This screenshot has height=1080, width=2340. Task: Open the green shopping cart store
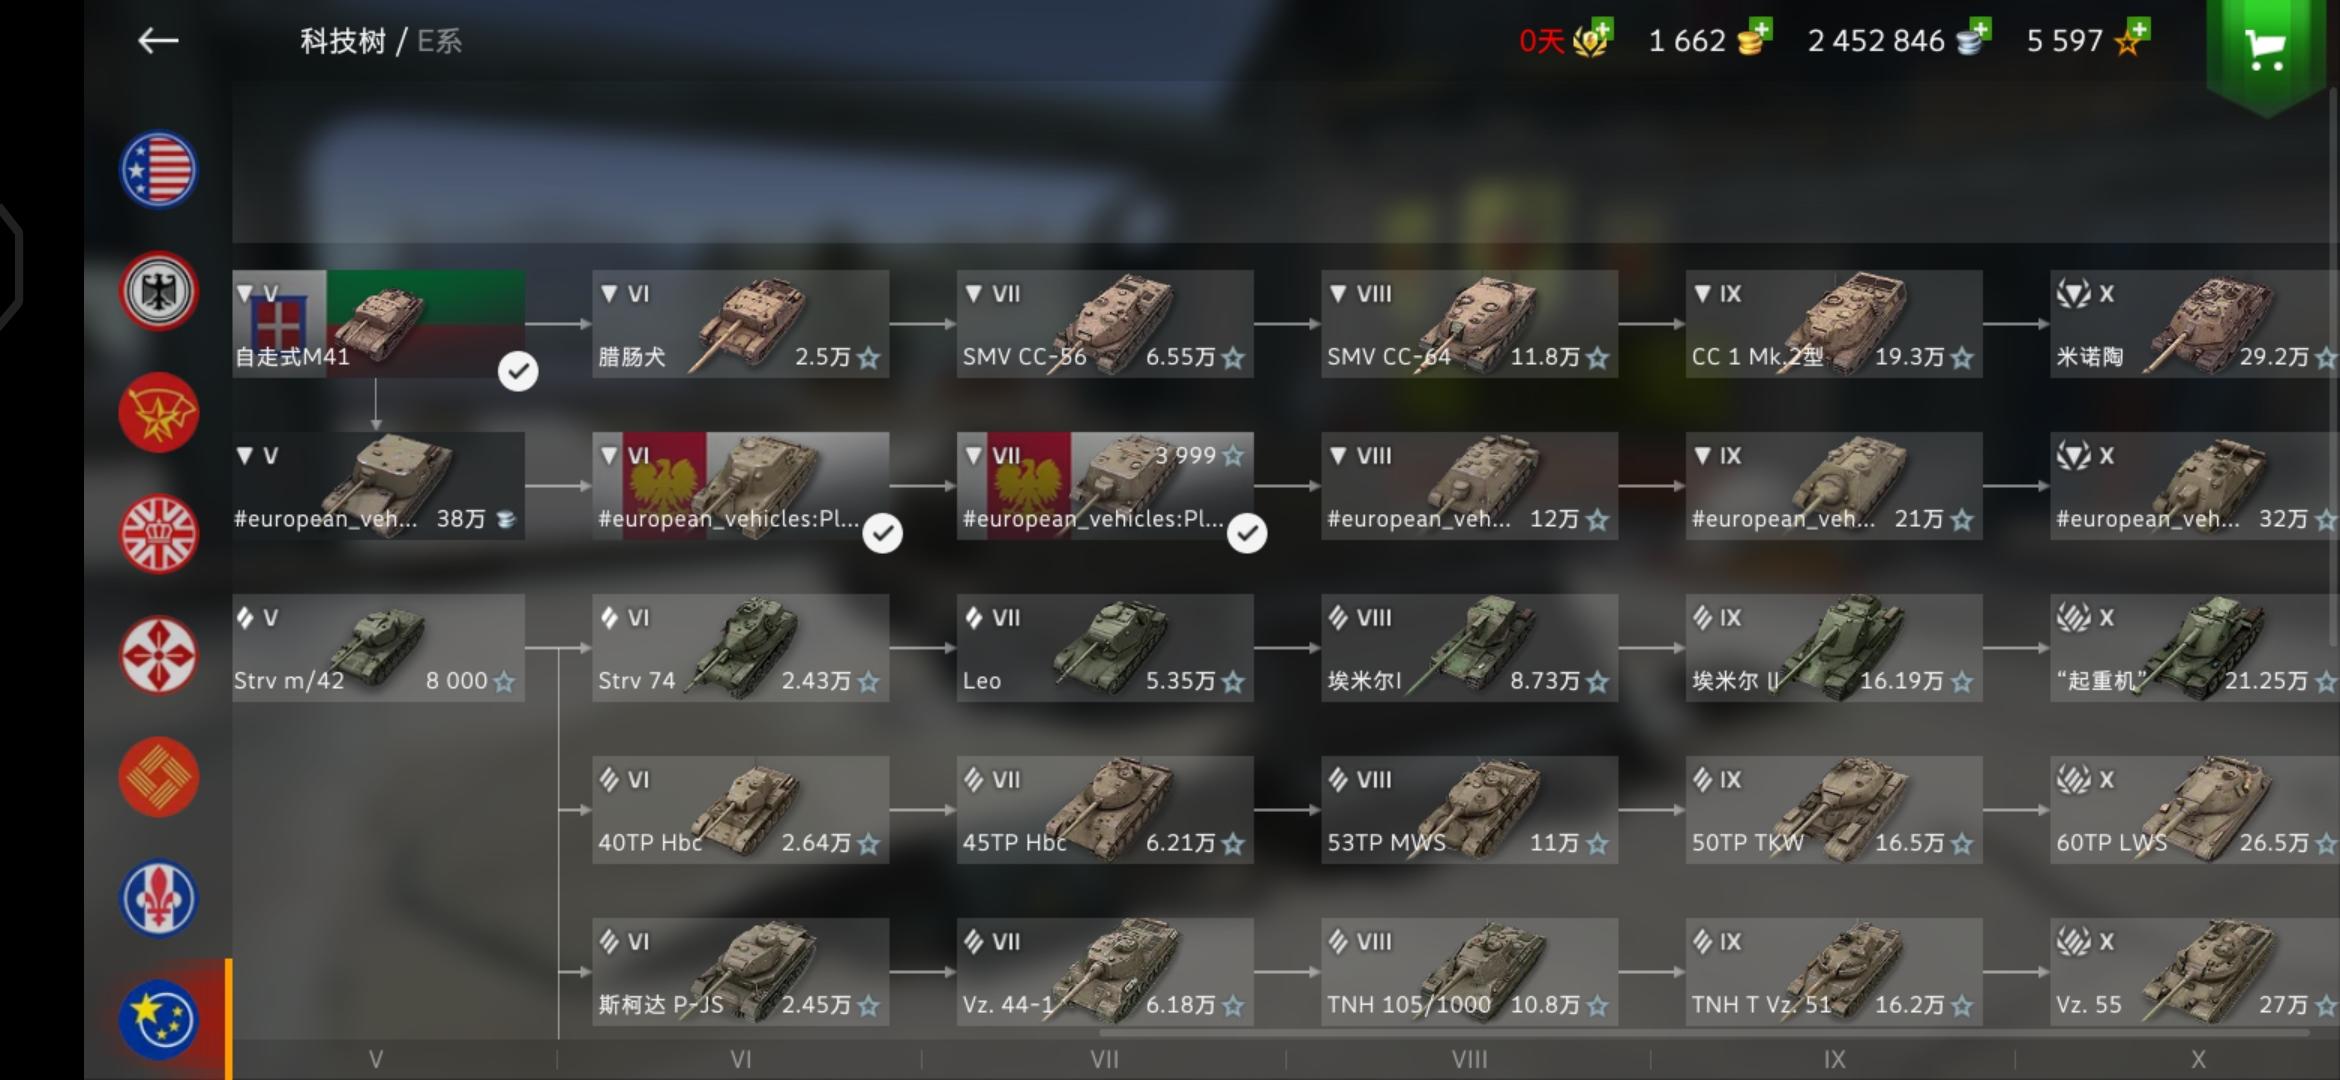pos(2265,50)
